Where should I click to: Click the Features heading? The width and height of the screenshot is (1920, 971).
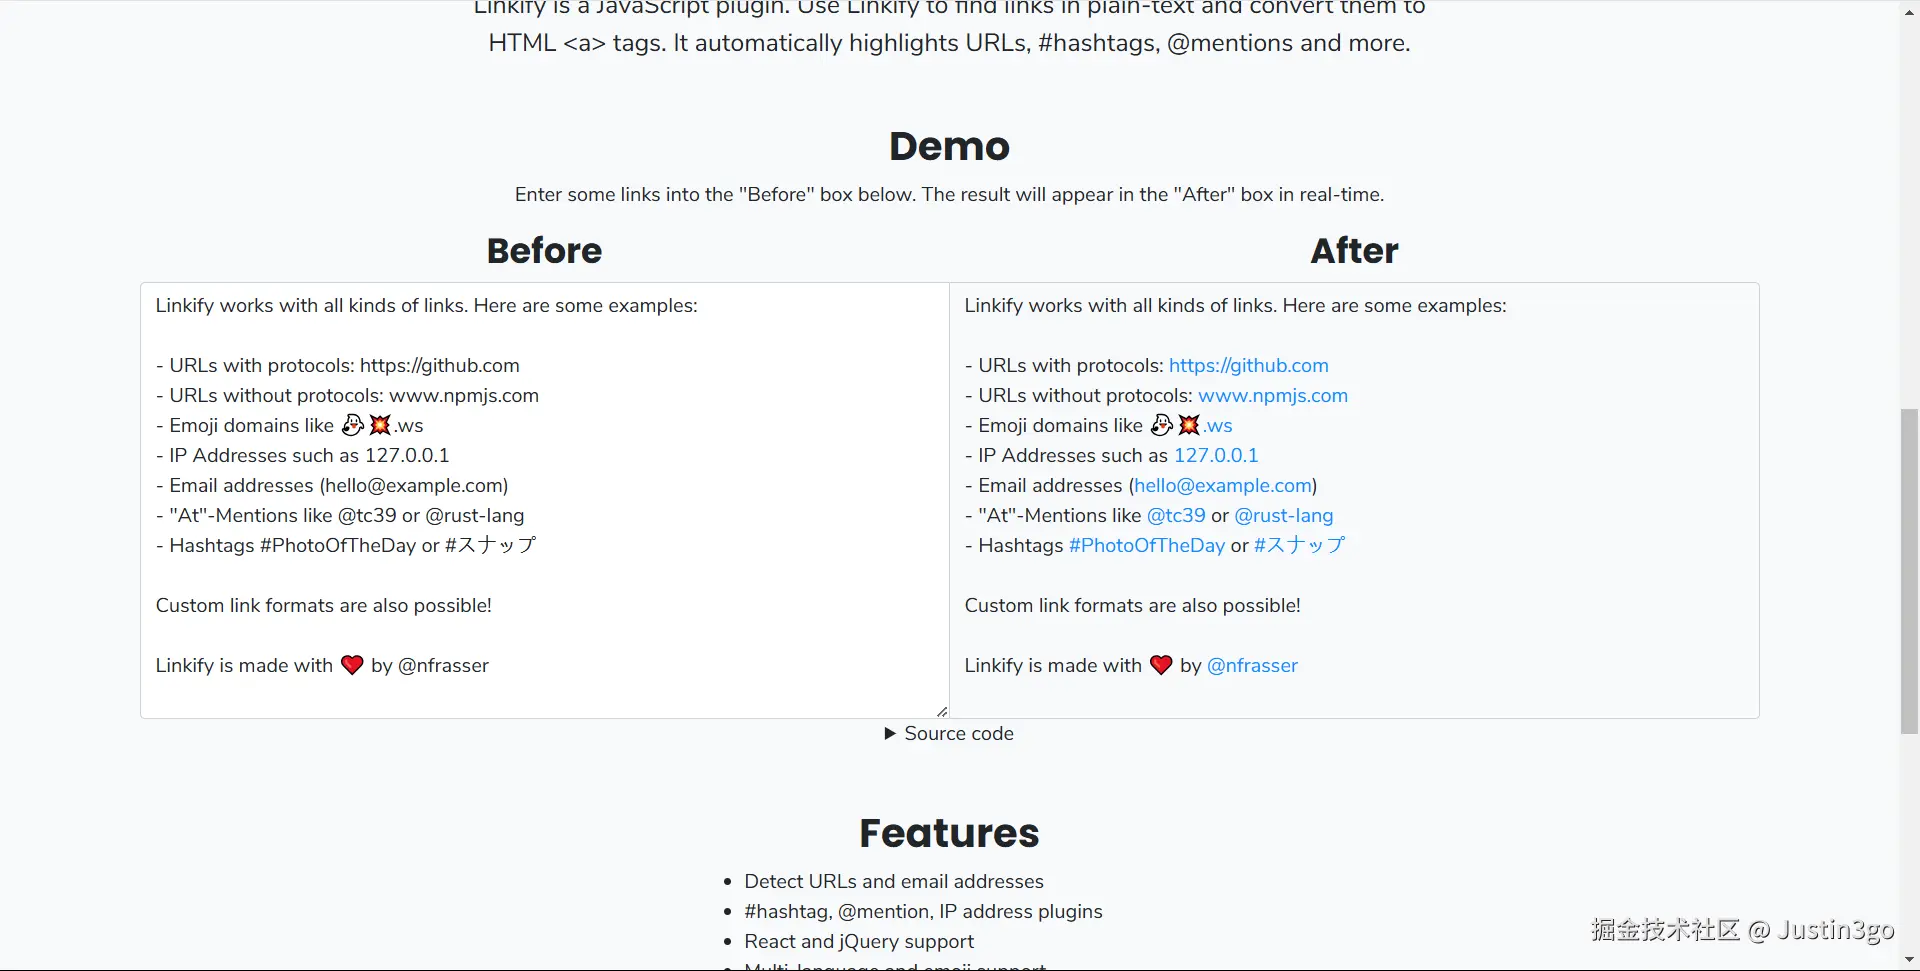pyautogui.click(x=949, y=833)
